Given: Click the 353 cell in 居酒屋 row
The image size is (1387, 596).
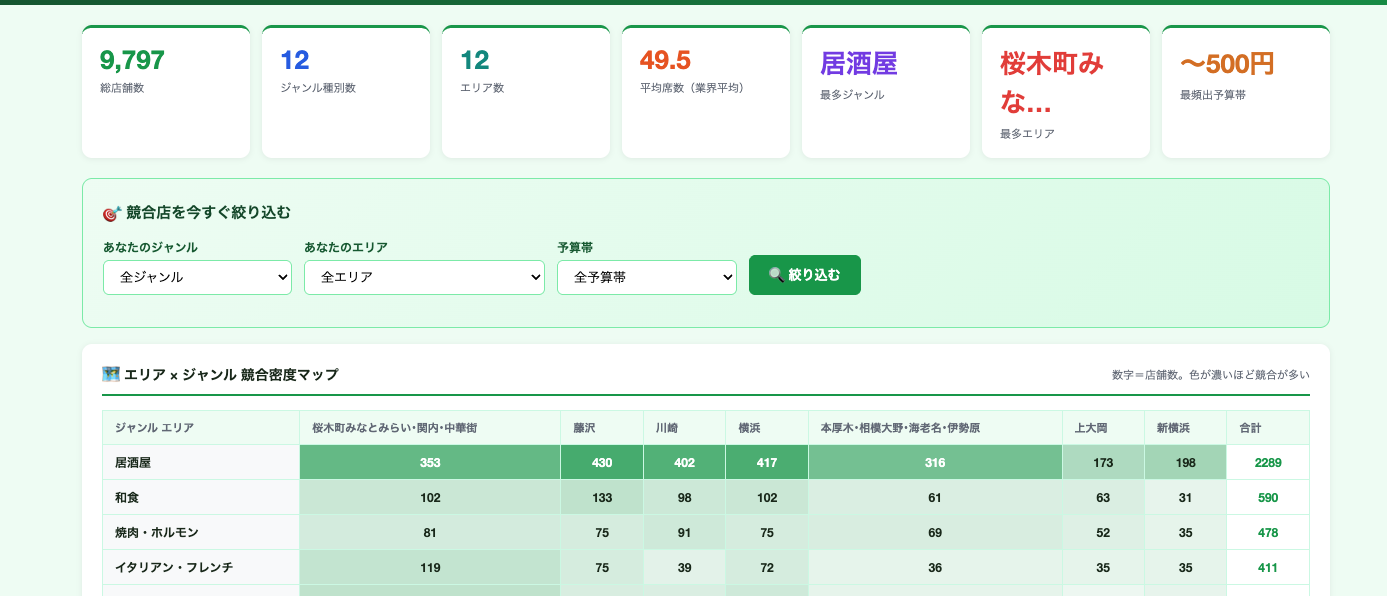Looking at the screenshot, I should tap(430, 462).
